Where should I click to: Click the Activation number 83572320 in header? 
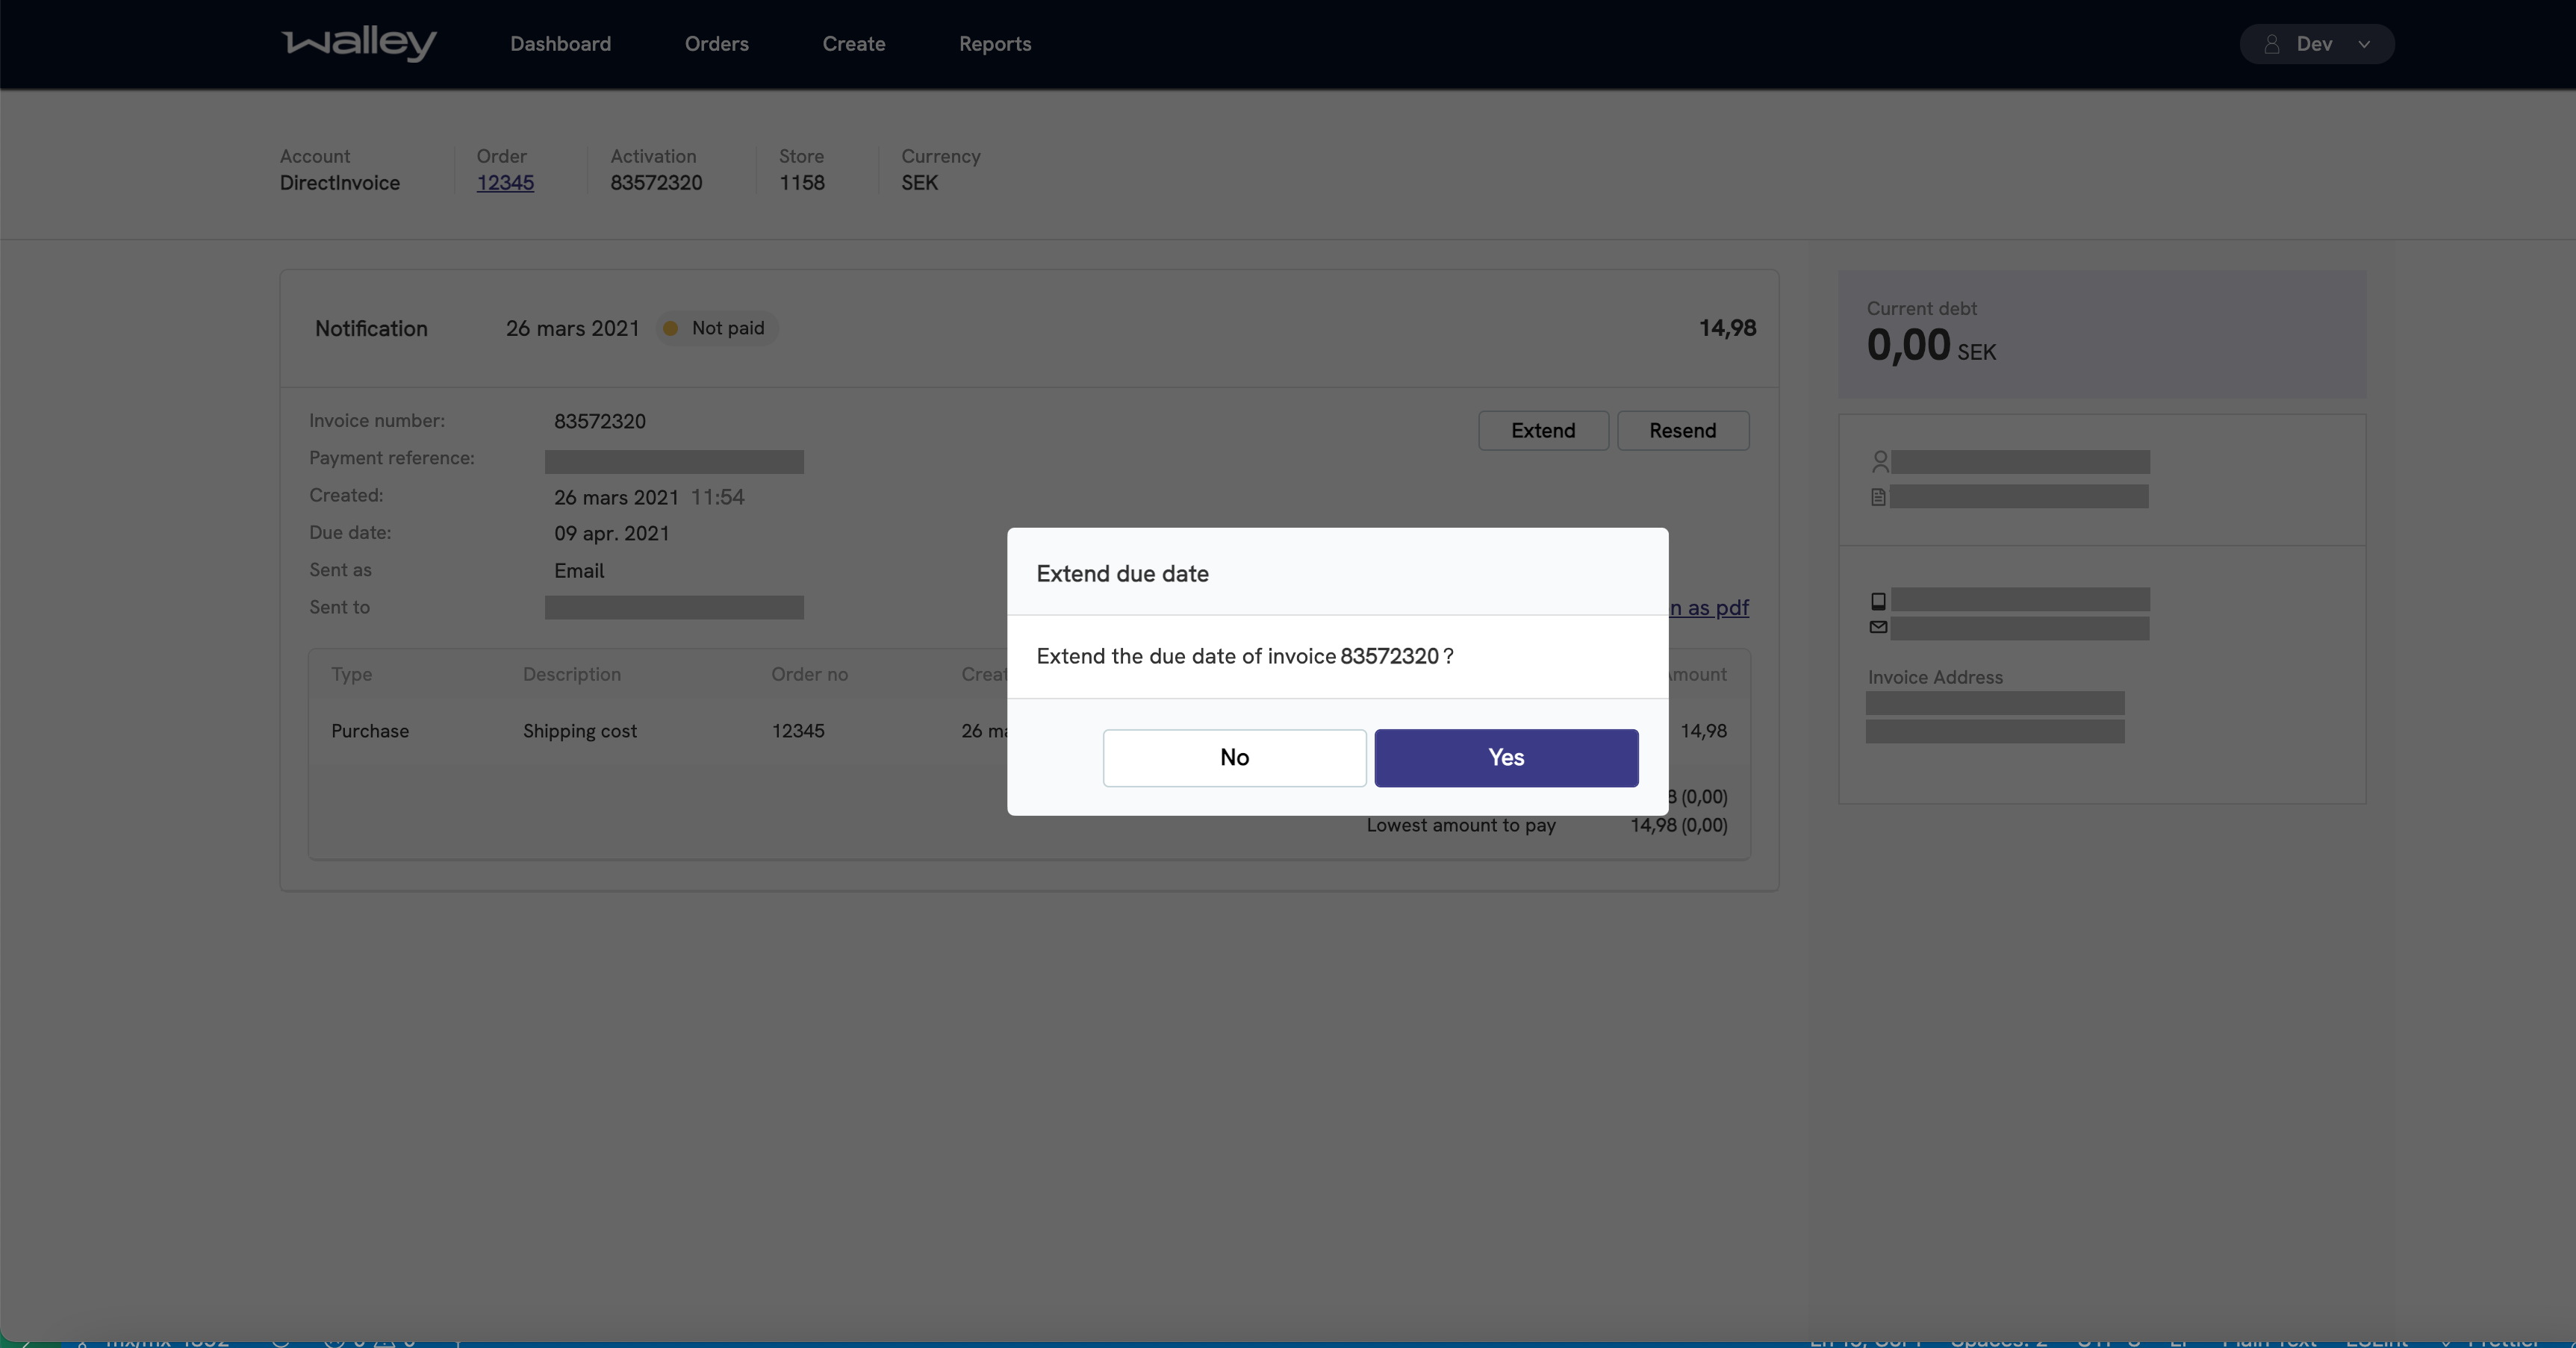pos(656,183)
